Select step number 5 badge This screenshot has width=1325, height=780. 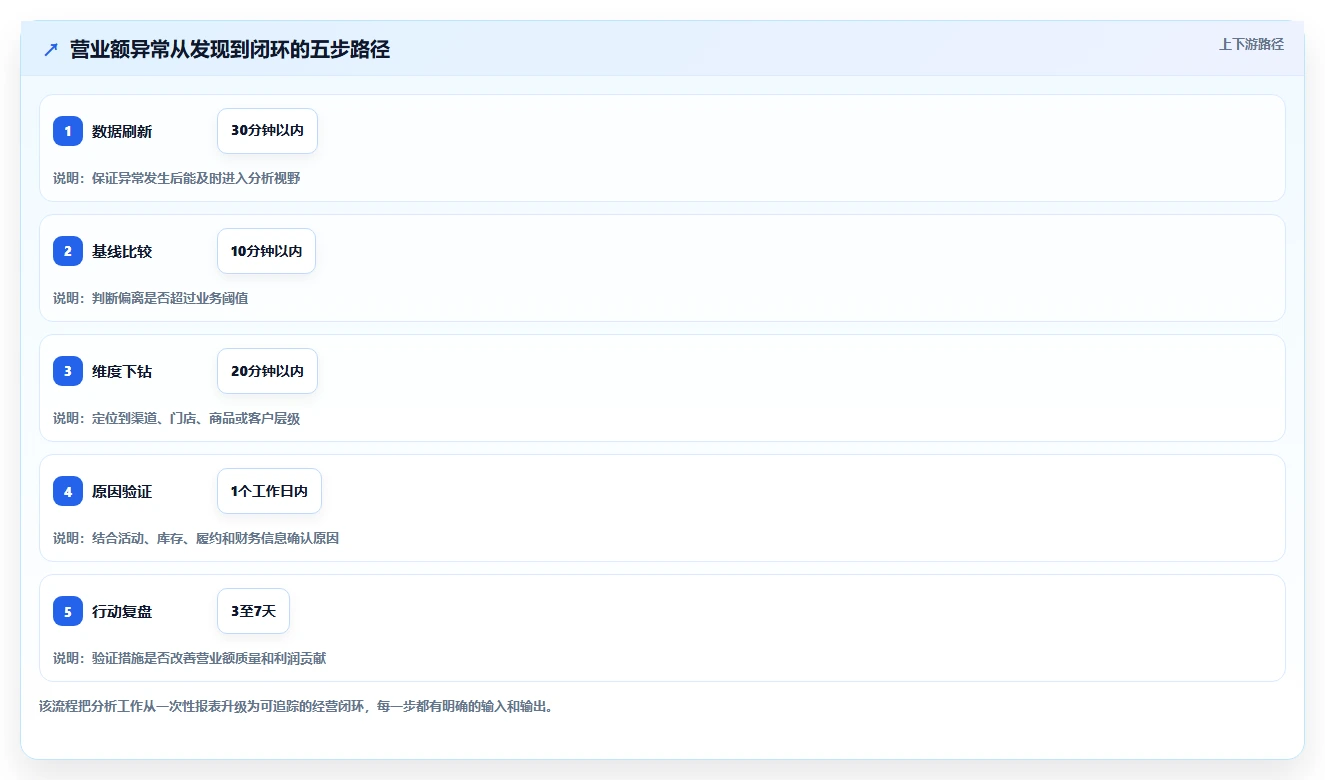point(68,611)
